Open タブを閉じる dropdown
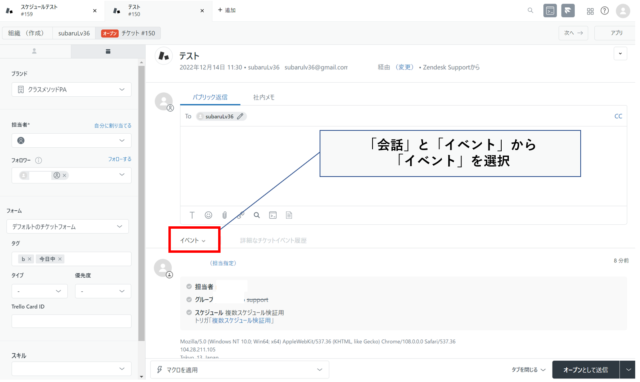This screenshot has width=640, height=382. 529,370
